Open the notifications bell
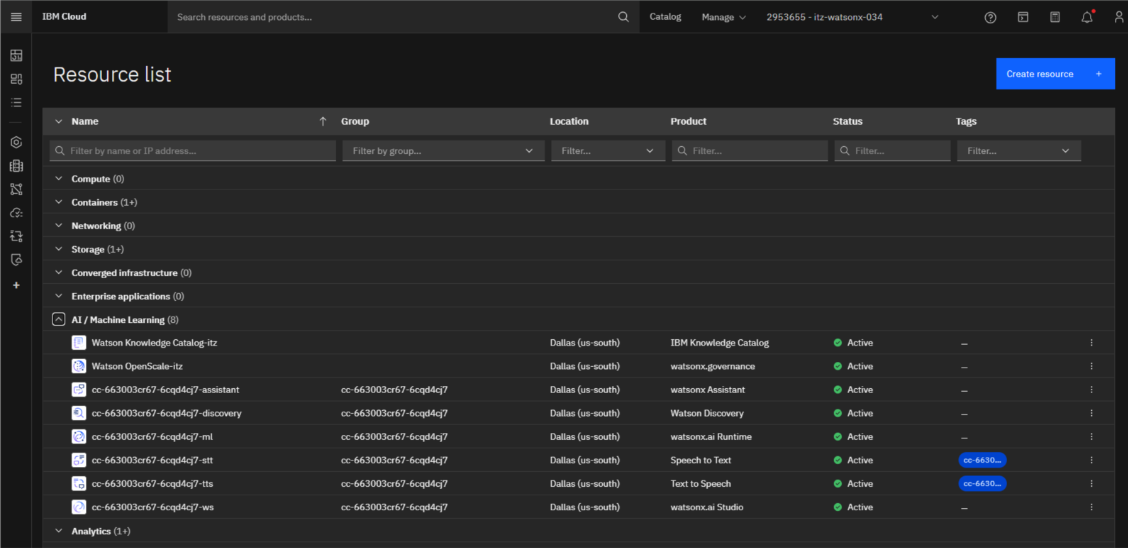This screenshot has width=1128, height=548. [1087, 17]
